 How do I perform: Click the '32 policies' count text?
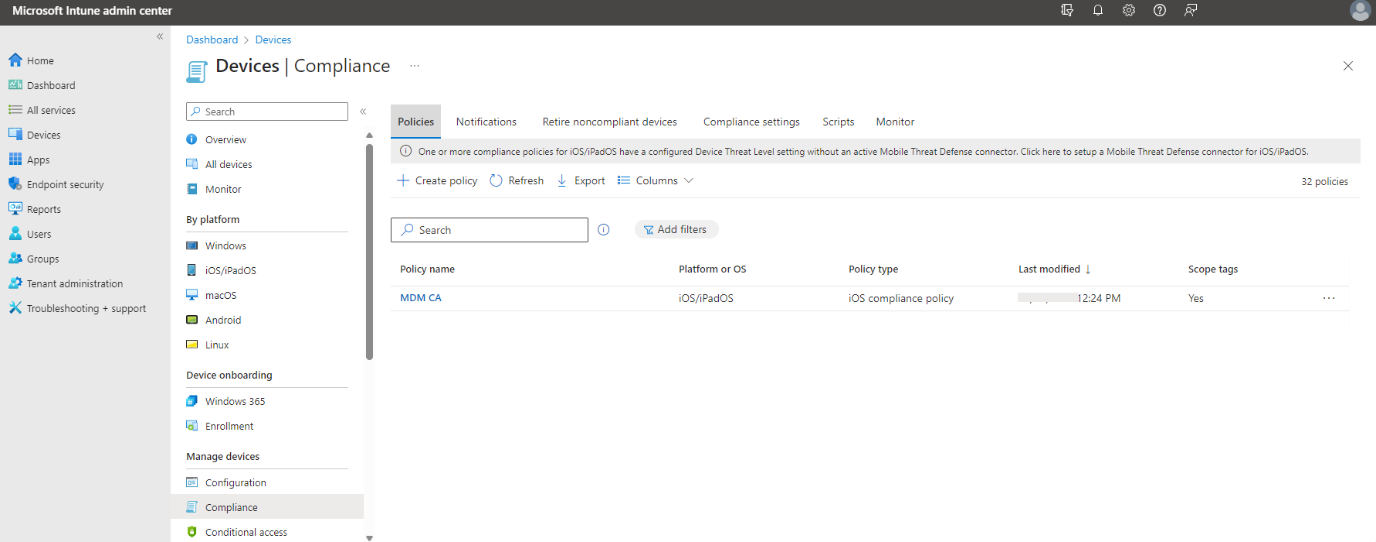click(x=1324, y=182)
